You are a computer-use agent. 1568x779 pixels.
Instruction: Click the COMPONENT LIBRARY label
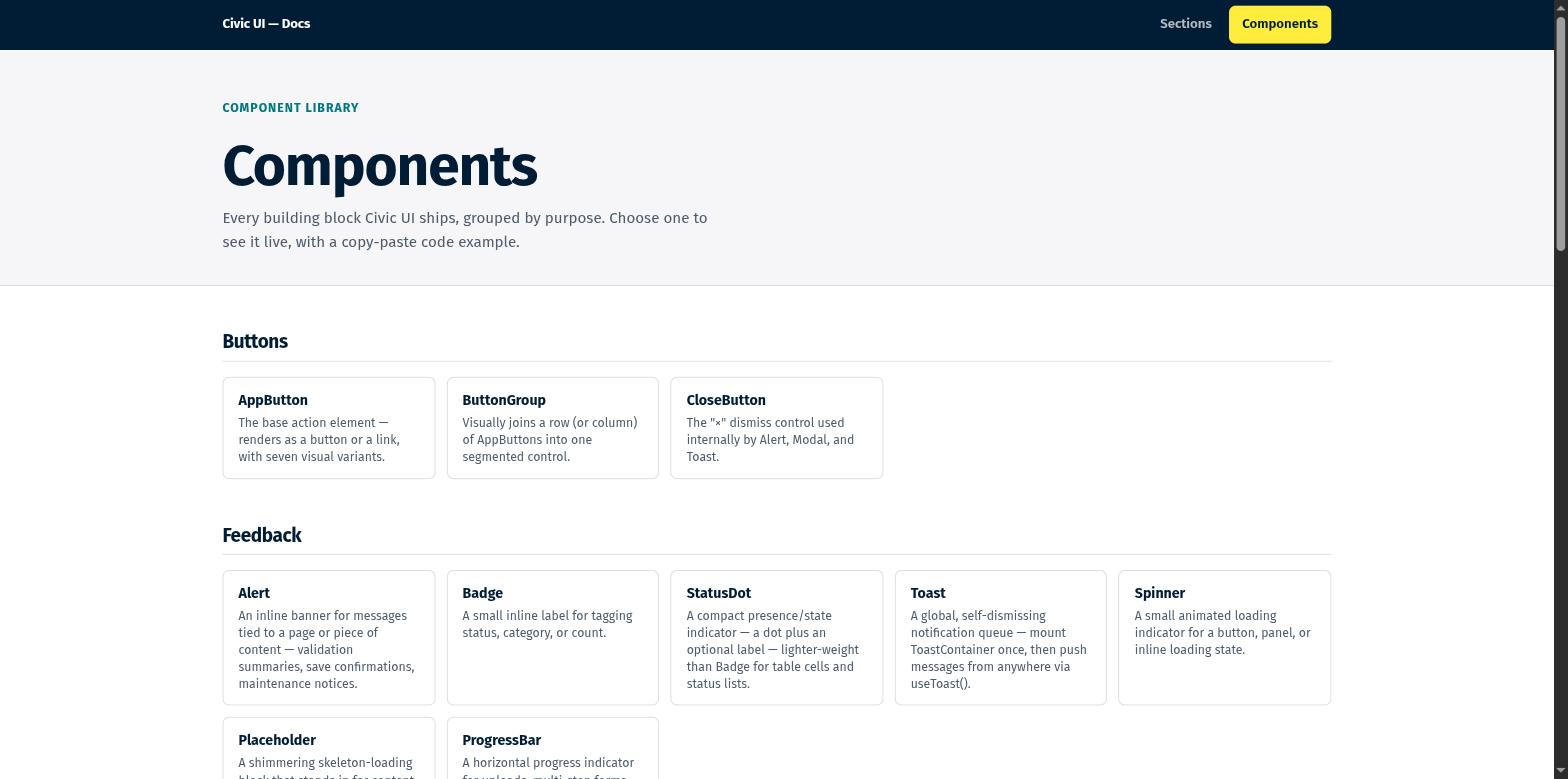click(x=290, y=108)
